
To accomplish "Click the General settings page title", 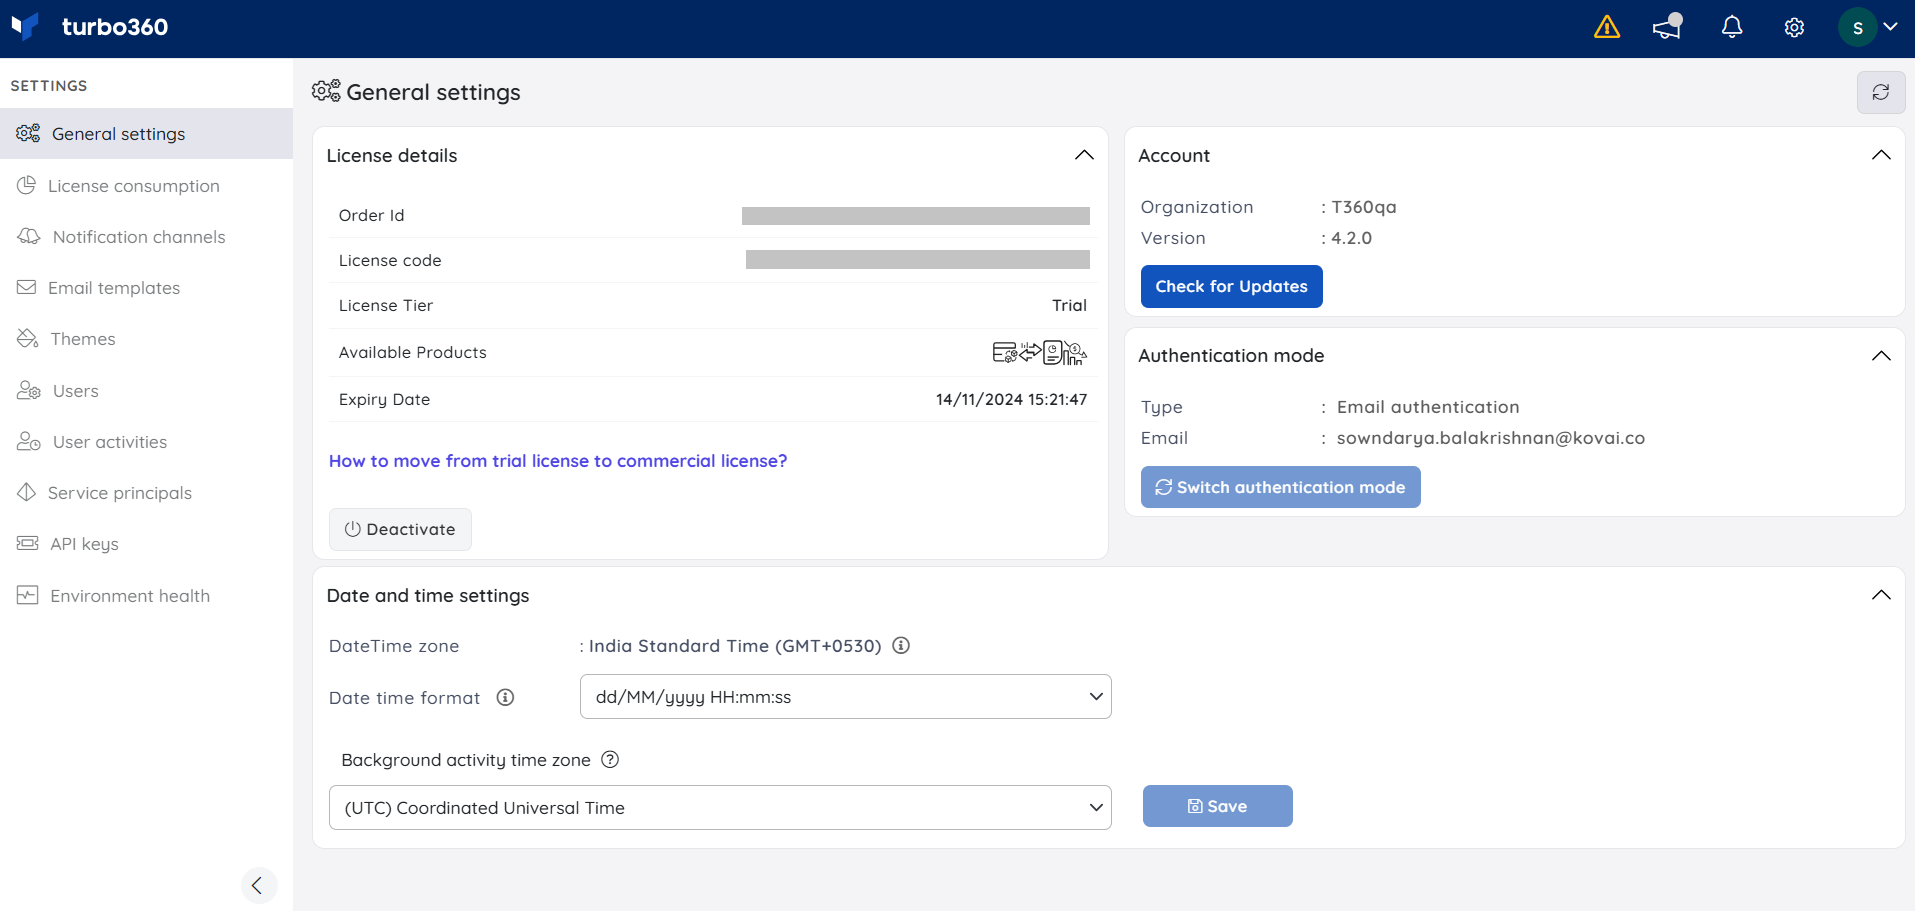I will (x=433, y=92).
